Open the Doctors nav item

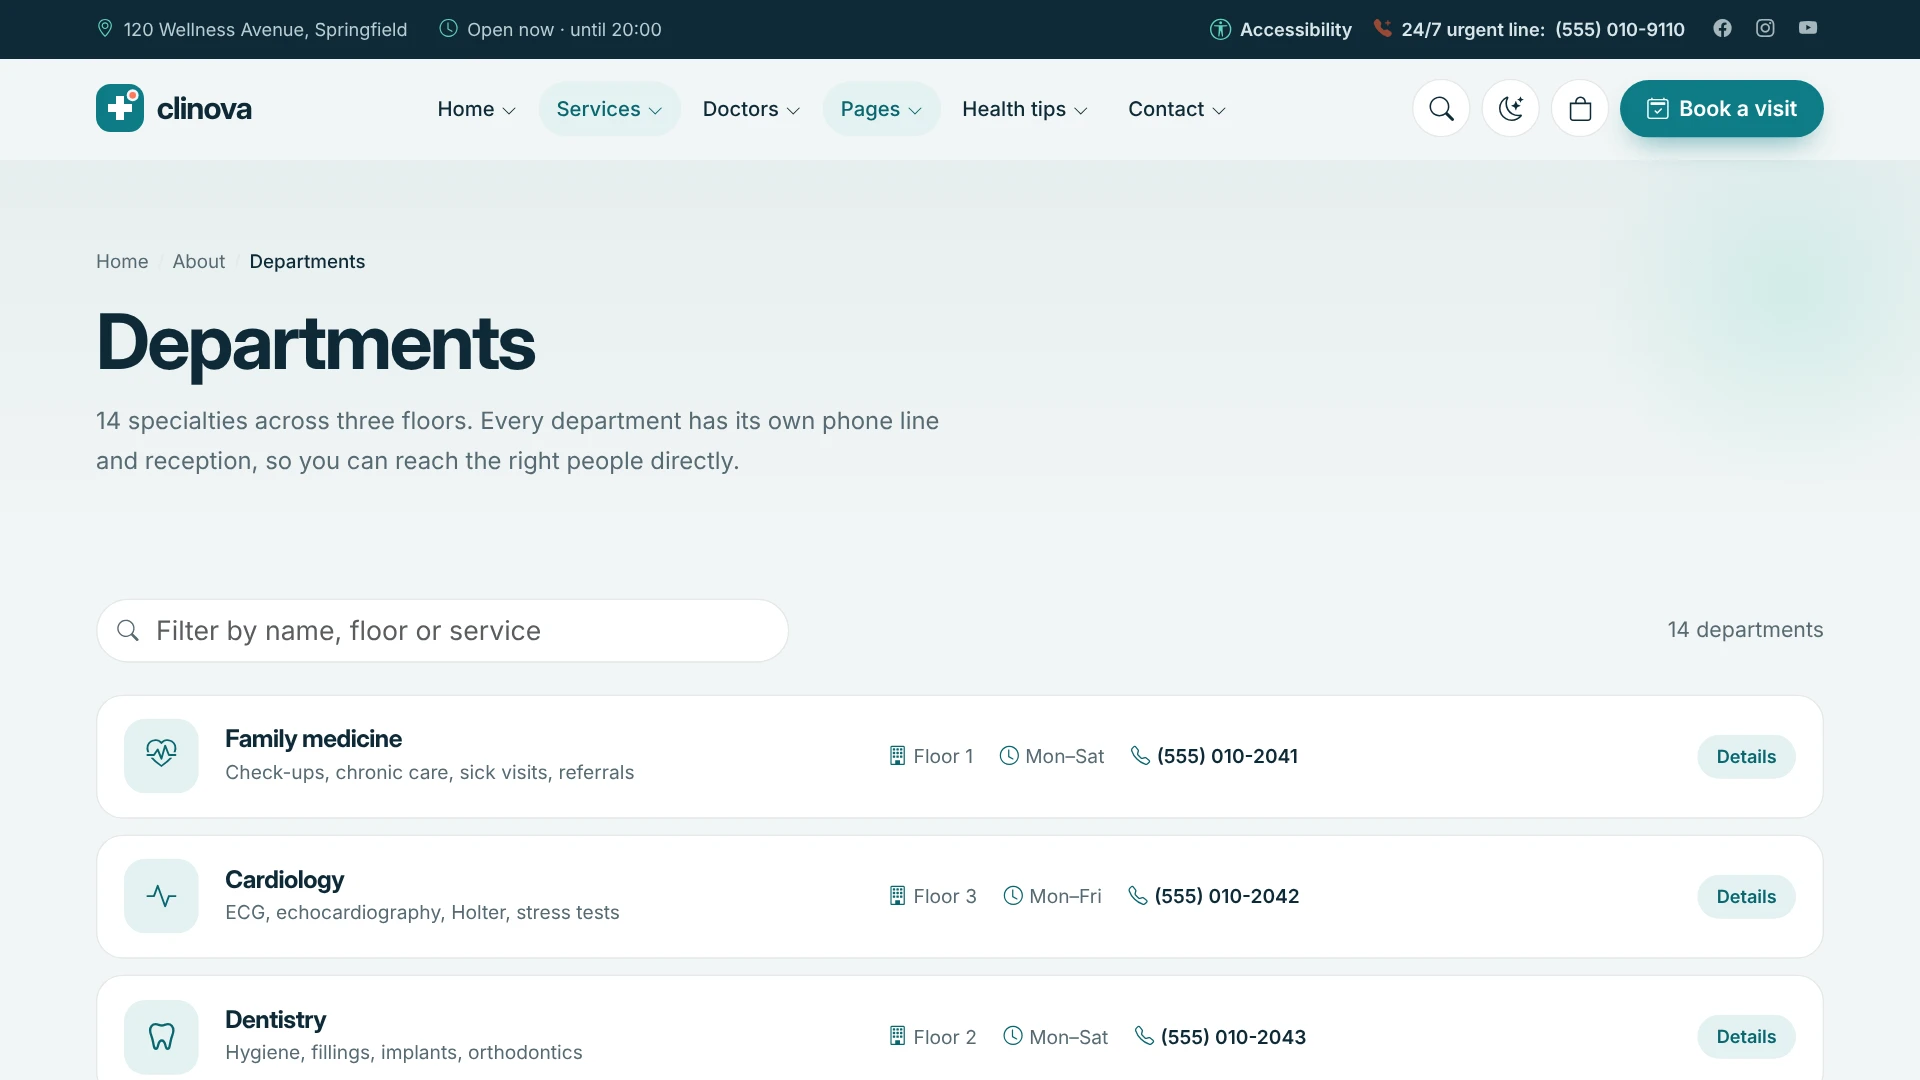(751, 109)
